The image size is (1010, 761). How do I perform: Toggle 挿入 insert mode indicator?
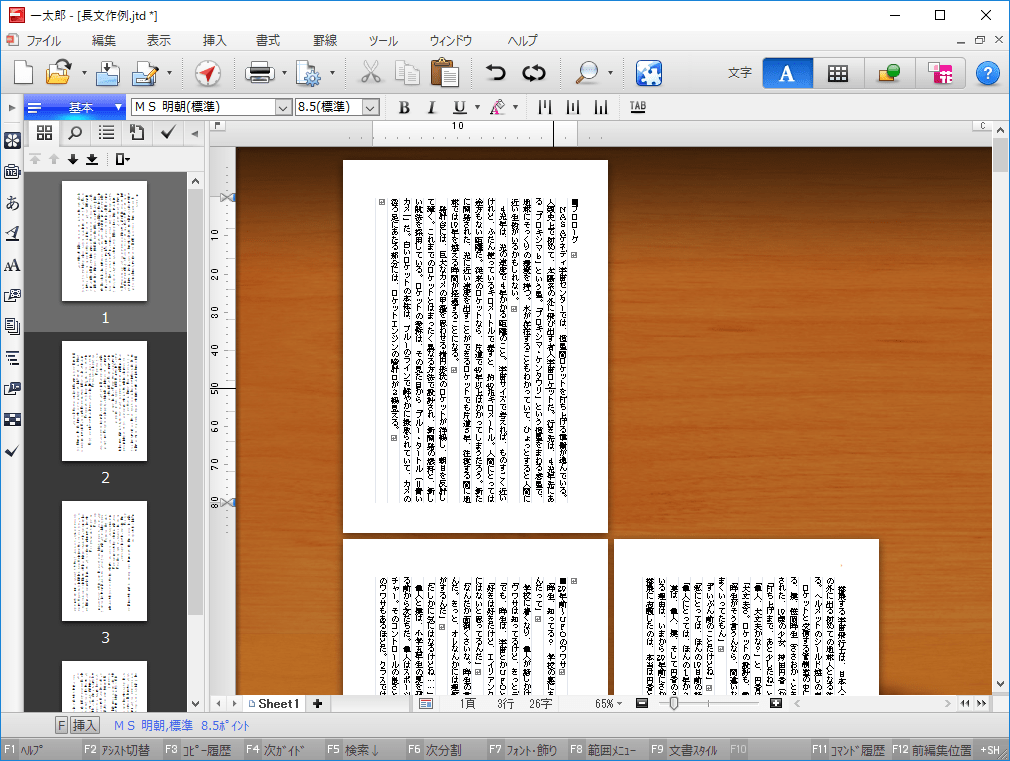pyautogui.click(x=85, y=726)
